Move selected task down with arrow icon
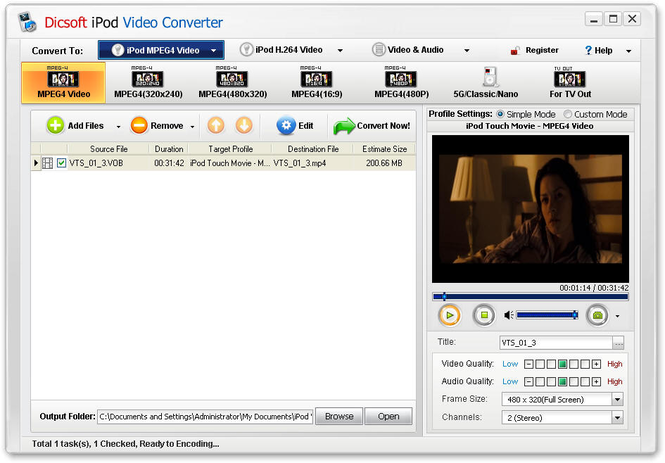Viewport: 665px width, 463px height. (244, 126)
